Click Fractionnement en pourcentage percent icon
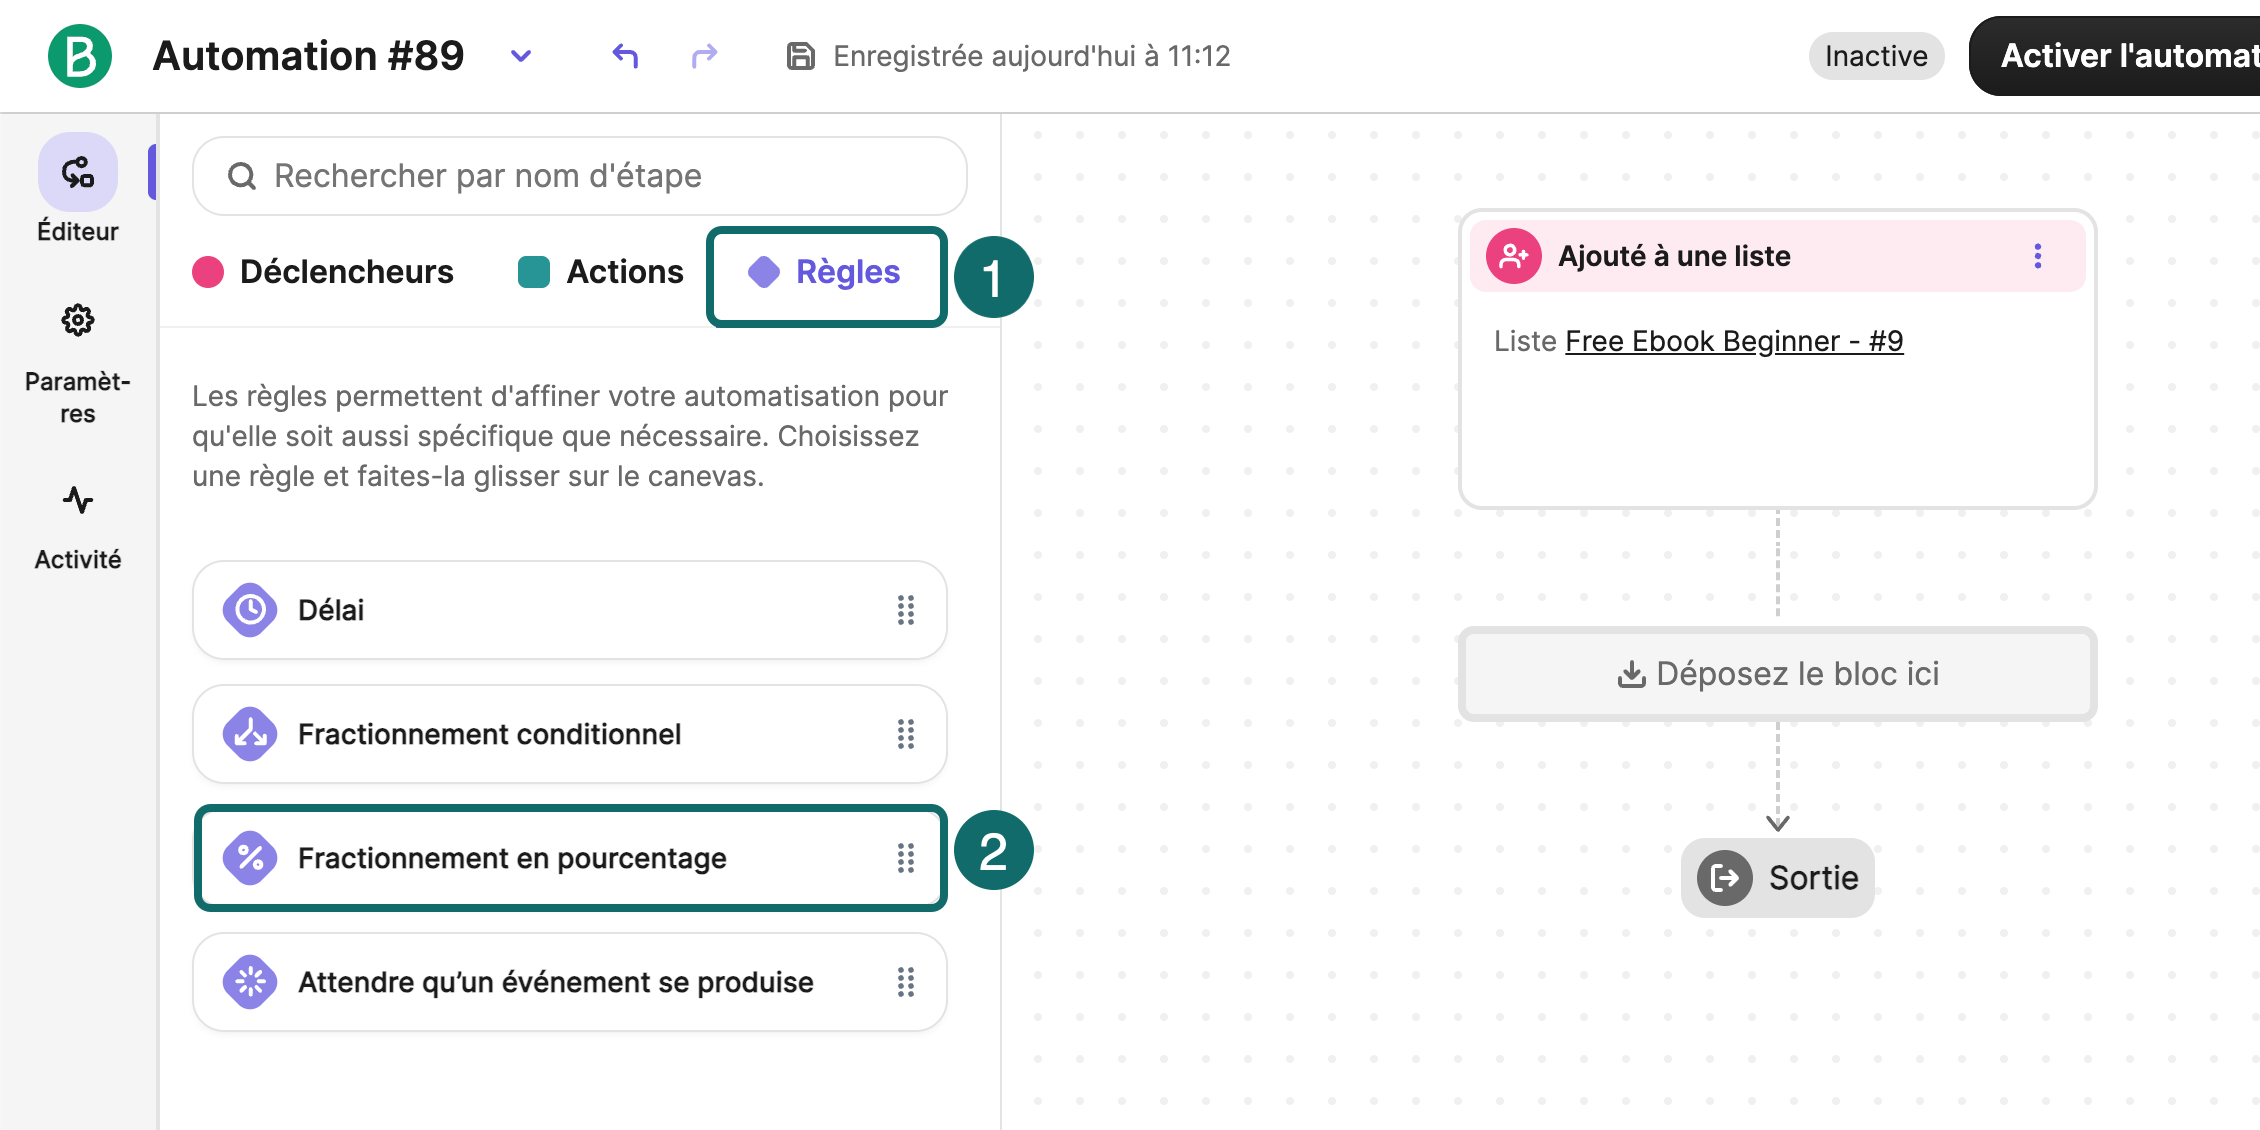 point(250,858)
